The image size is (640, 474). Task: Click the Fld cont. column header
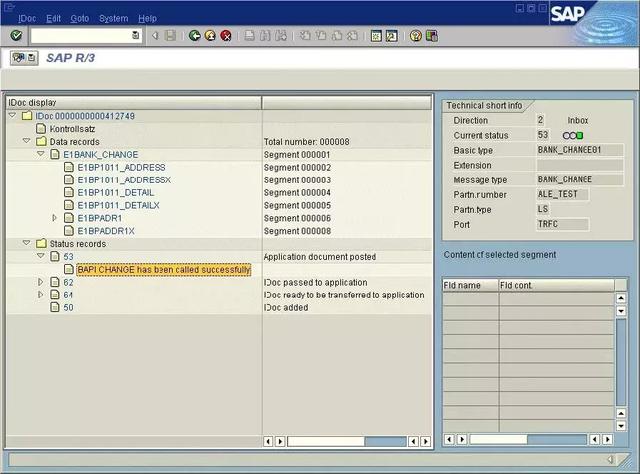(x=557, y=285)
